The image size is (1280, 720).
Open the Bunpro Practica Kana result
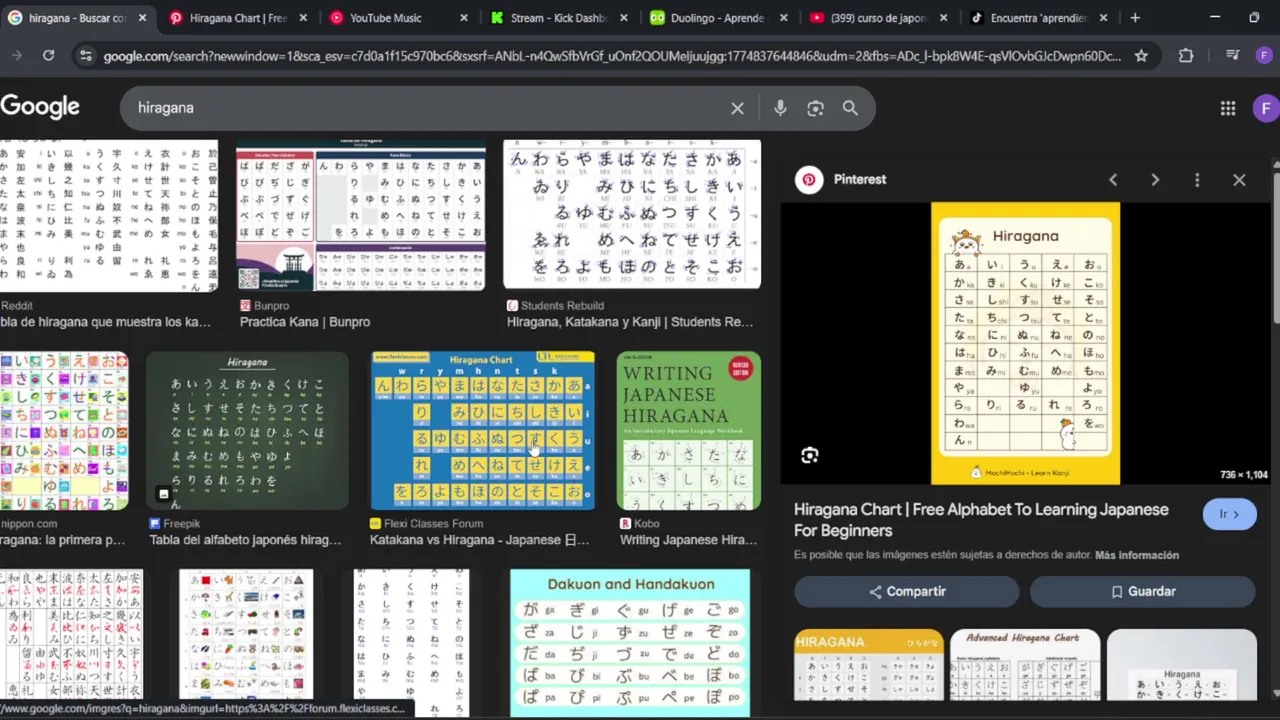[x=305, y=322]
